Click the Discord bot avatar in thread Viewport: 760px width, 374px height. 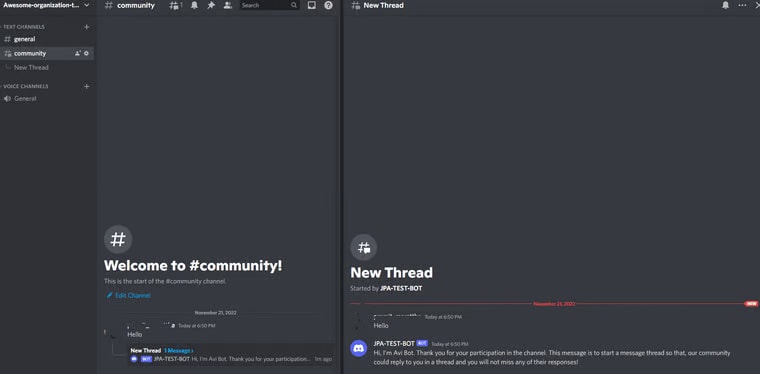359,348
